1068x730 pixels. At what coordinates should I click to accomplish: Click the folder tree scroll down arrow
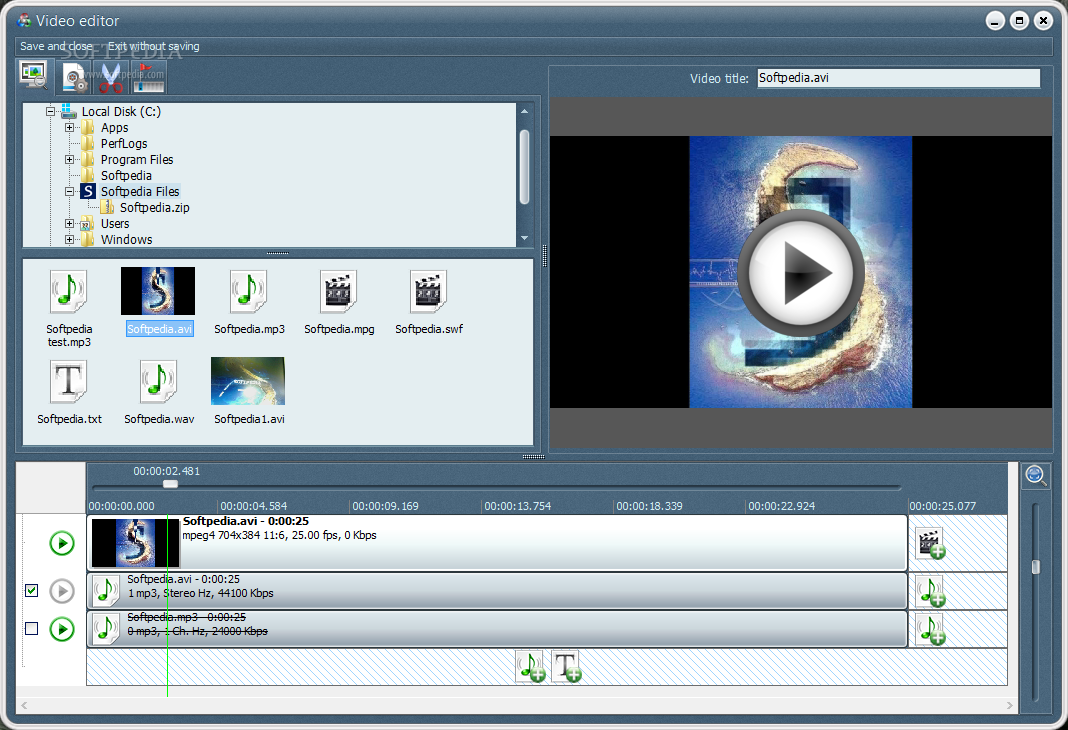click(524, 238)
